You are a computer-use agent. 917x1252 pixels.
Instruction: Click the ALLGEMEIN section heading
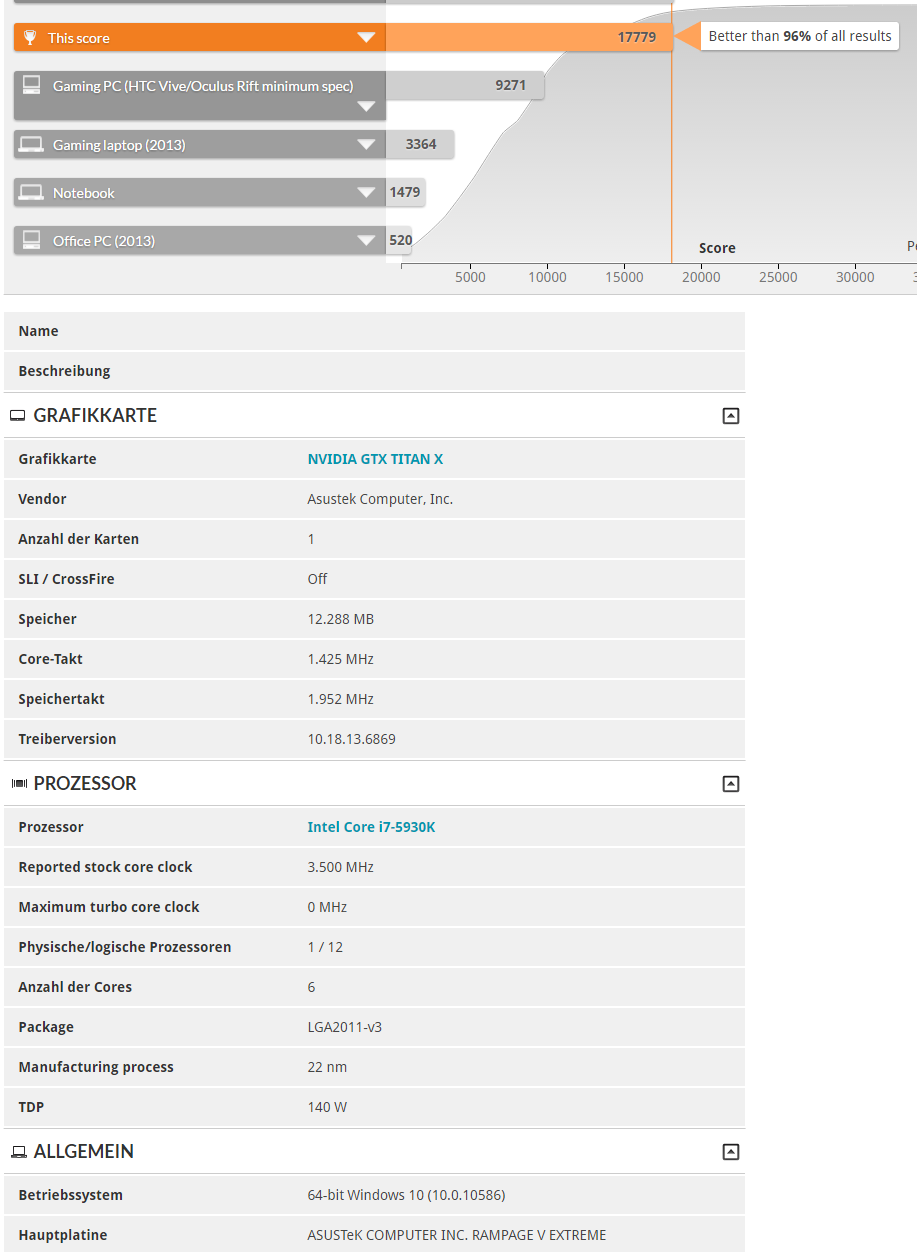pos(84,1152)
